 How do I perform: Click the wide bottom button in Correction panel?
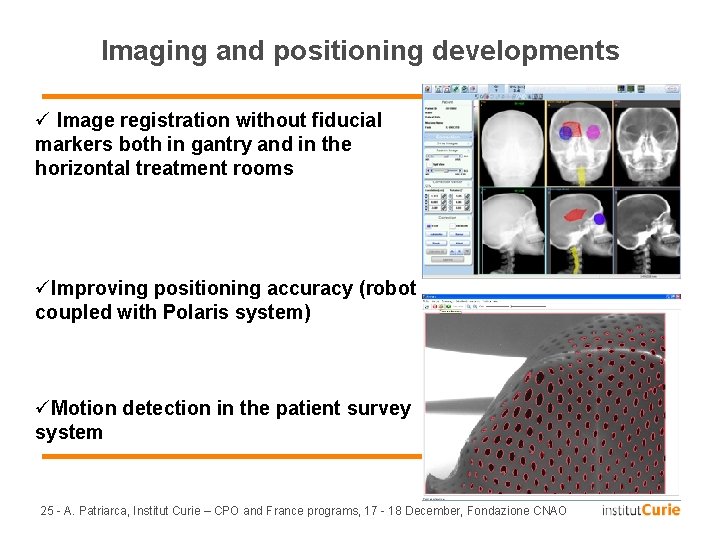(x=448, y=259)
